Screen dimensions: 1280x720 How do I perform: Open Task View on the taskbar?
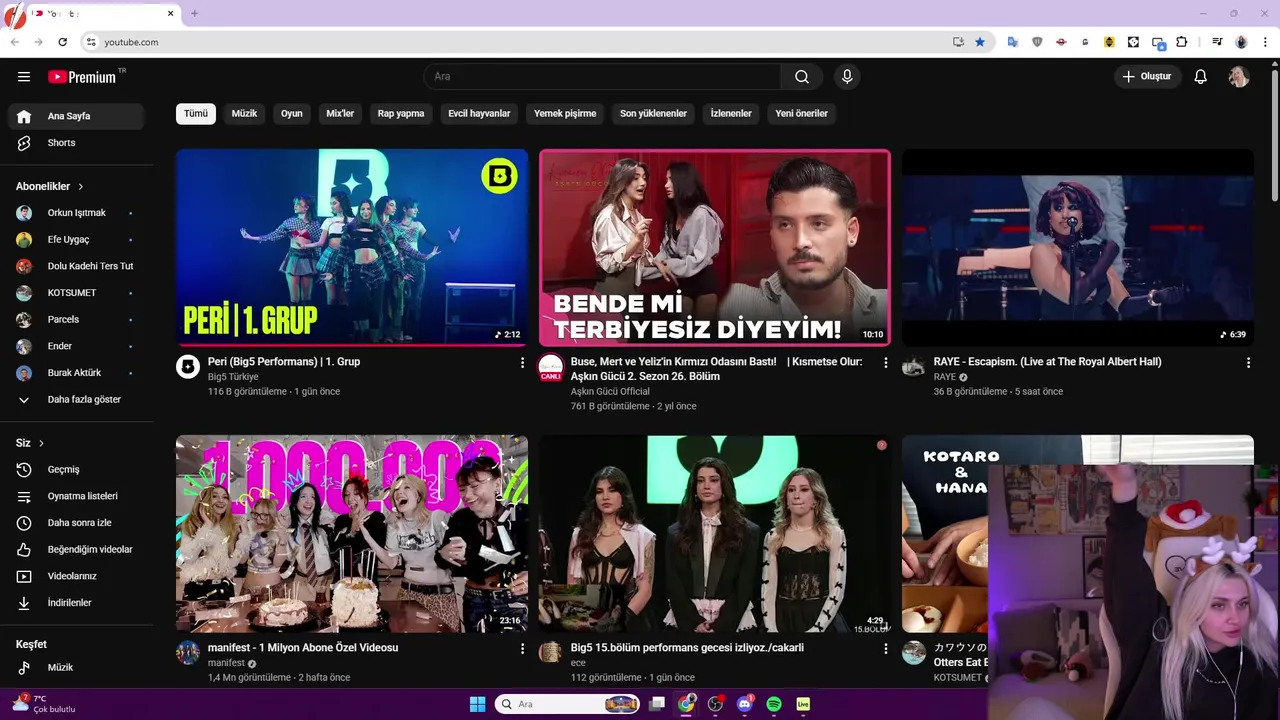657,704
